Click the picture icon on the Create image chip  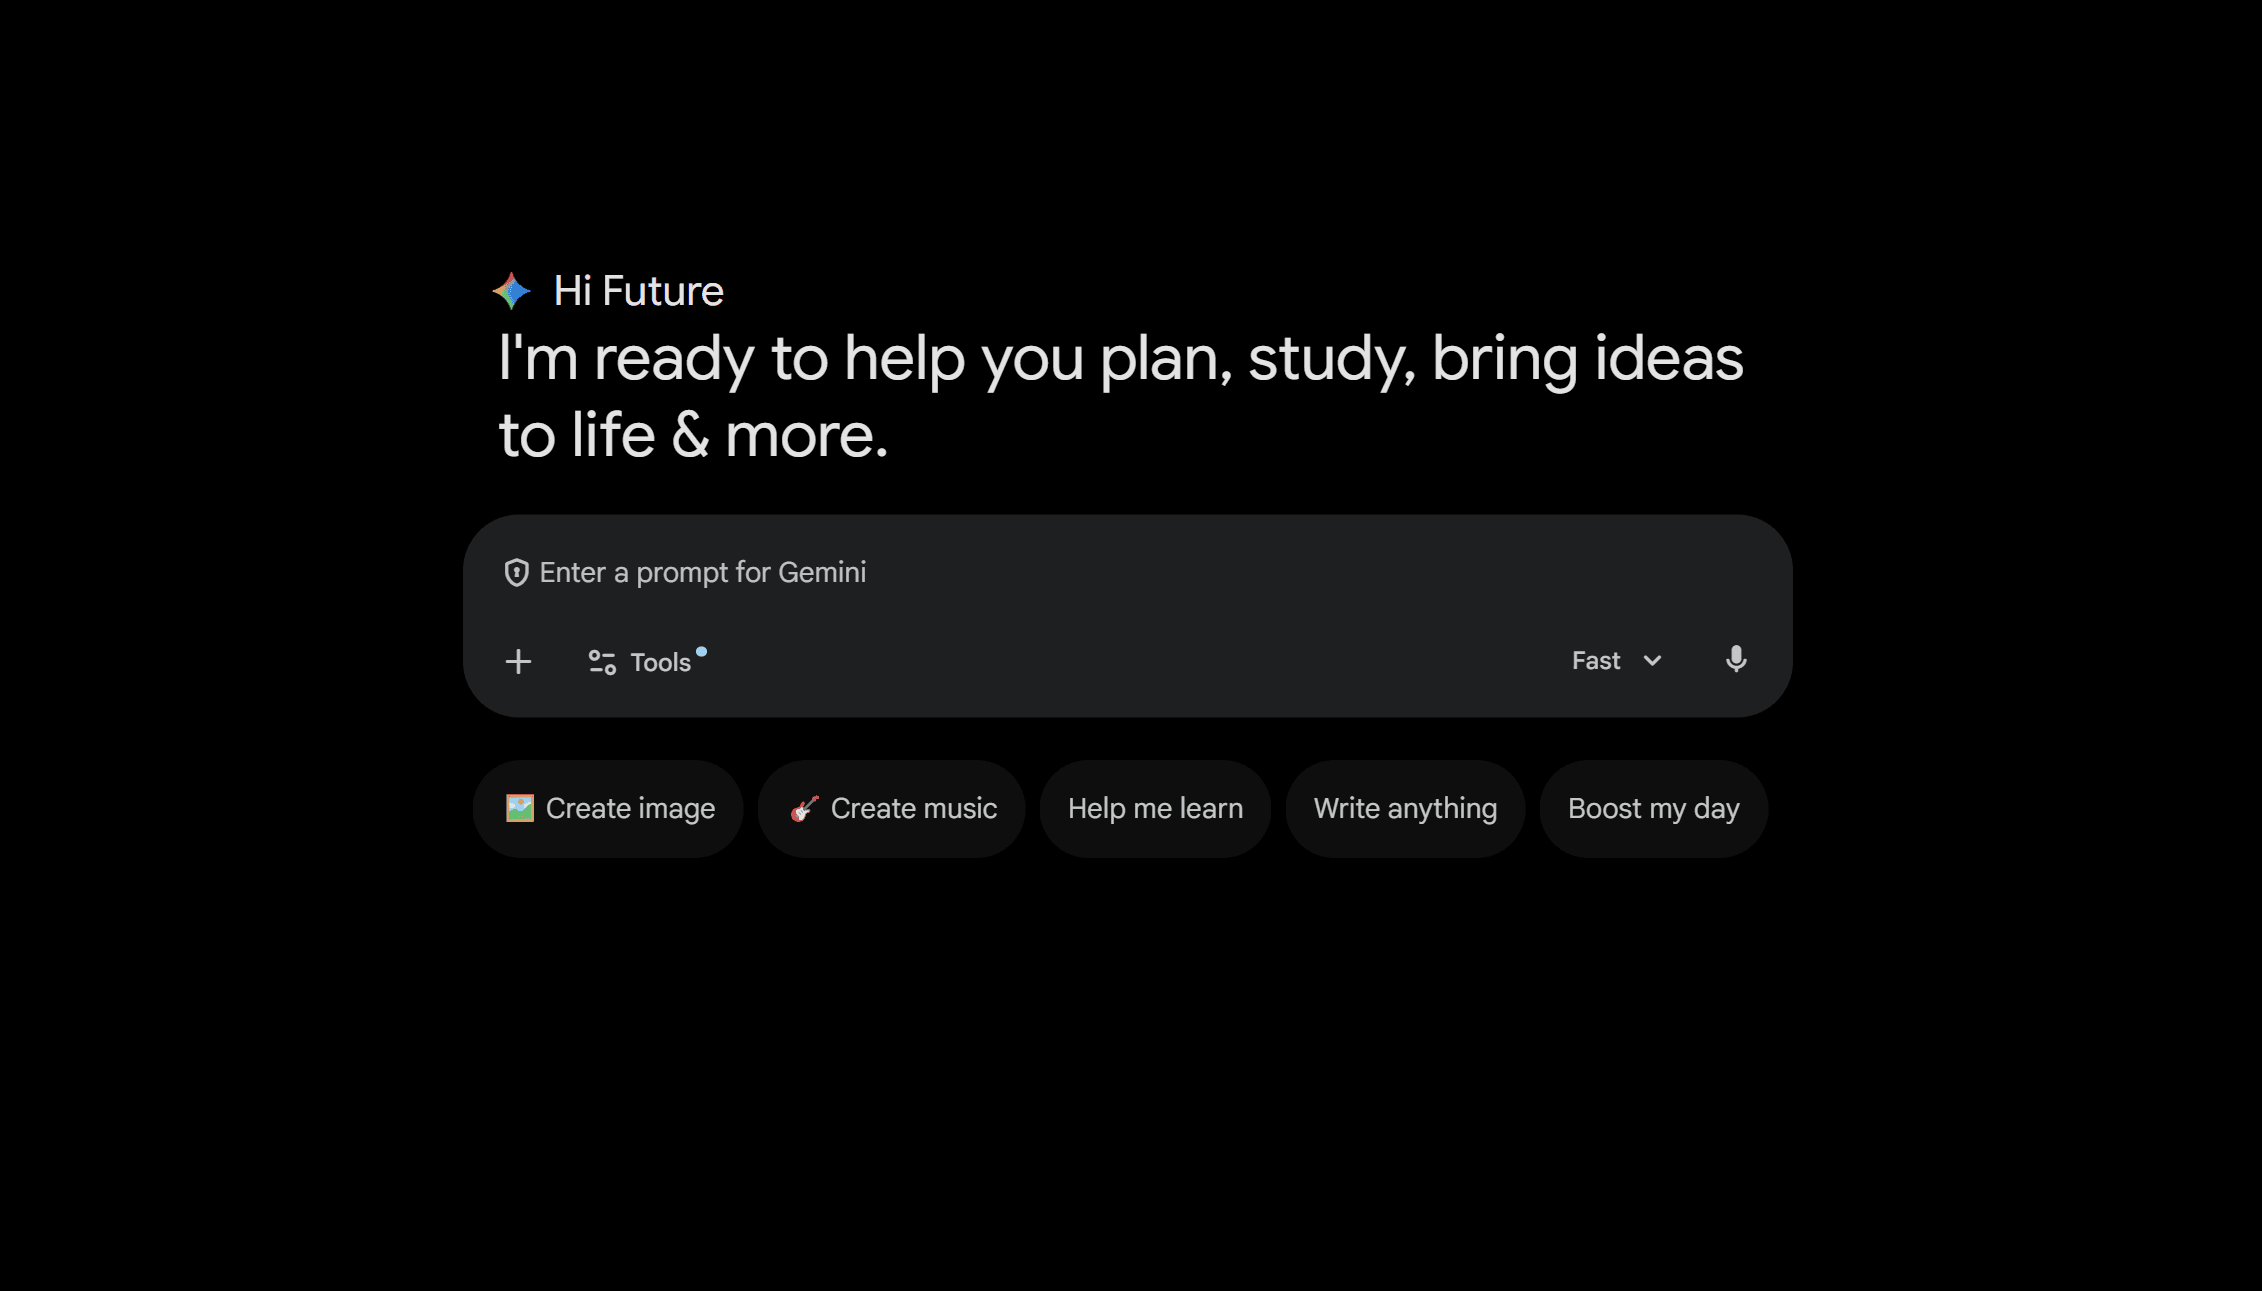pyautogui.click(x=520, y=808)
